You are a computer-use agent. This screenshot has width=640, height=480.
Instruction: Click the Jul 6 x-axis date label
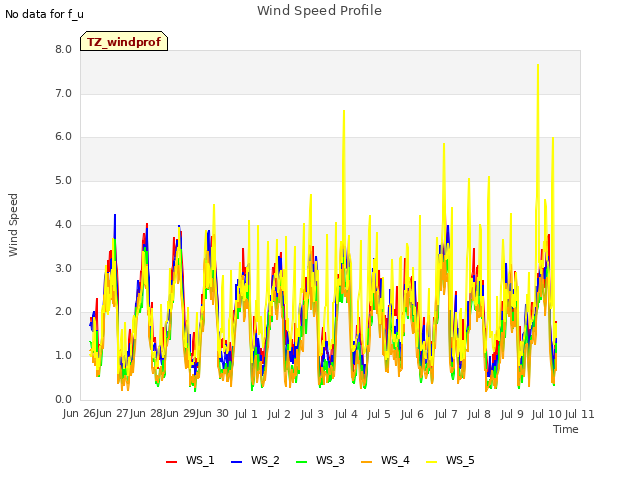pos(412,414)
